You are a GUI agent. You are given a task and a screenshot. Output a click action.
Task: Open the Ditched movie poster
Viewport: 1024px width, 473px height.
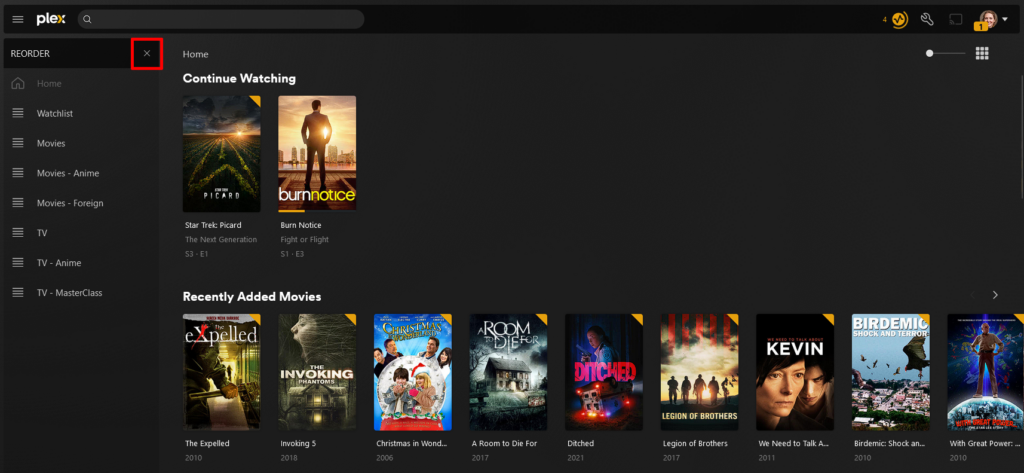click(604, 372)
